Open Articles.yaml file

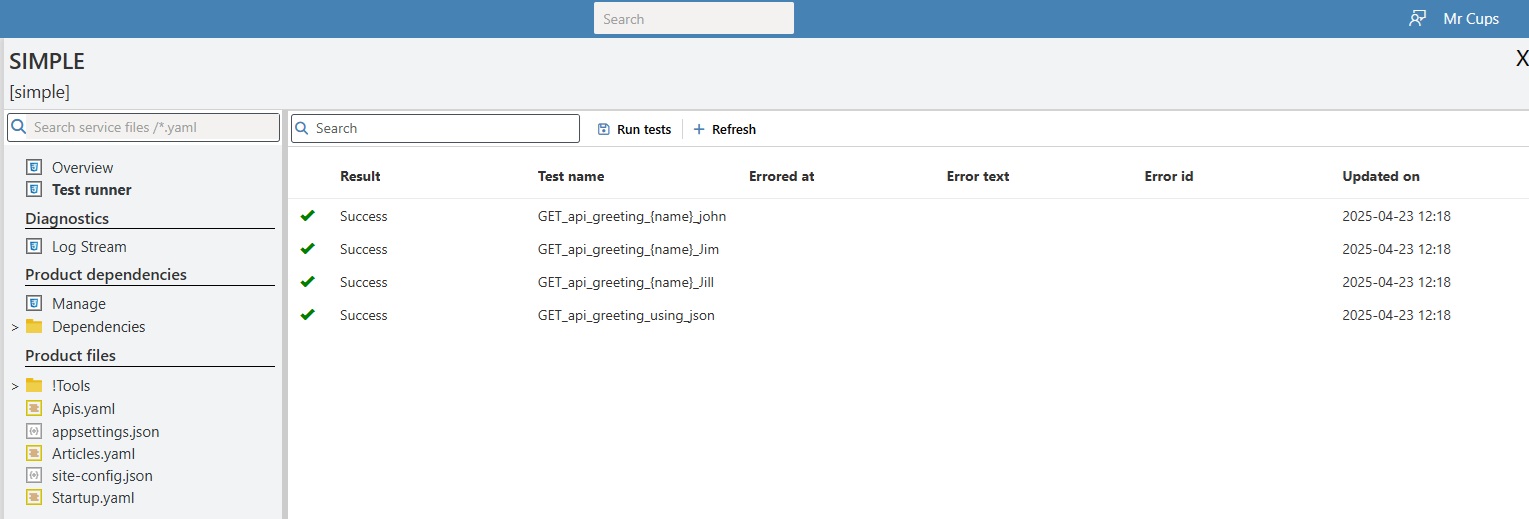point(93,454)
